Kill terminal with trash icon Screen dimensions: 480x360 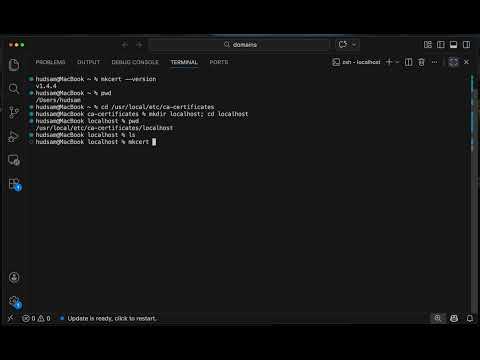coord(421,62)
